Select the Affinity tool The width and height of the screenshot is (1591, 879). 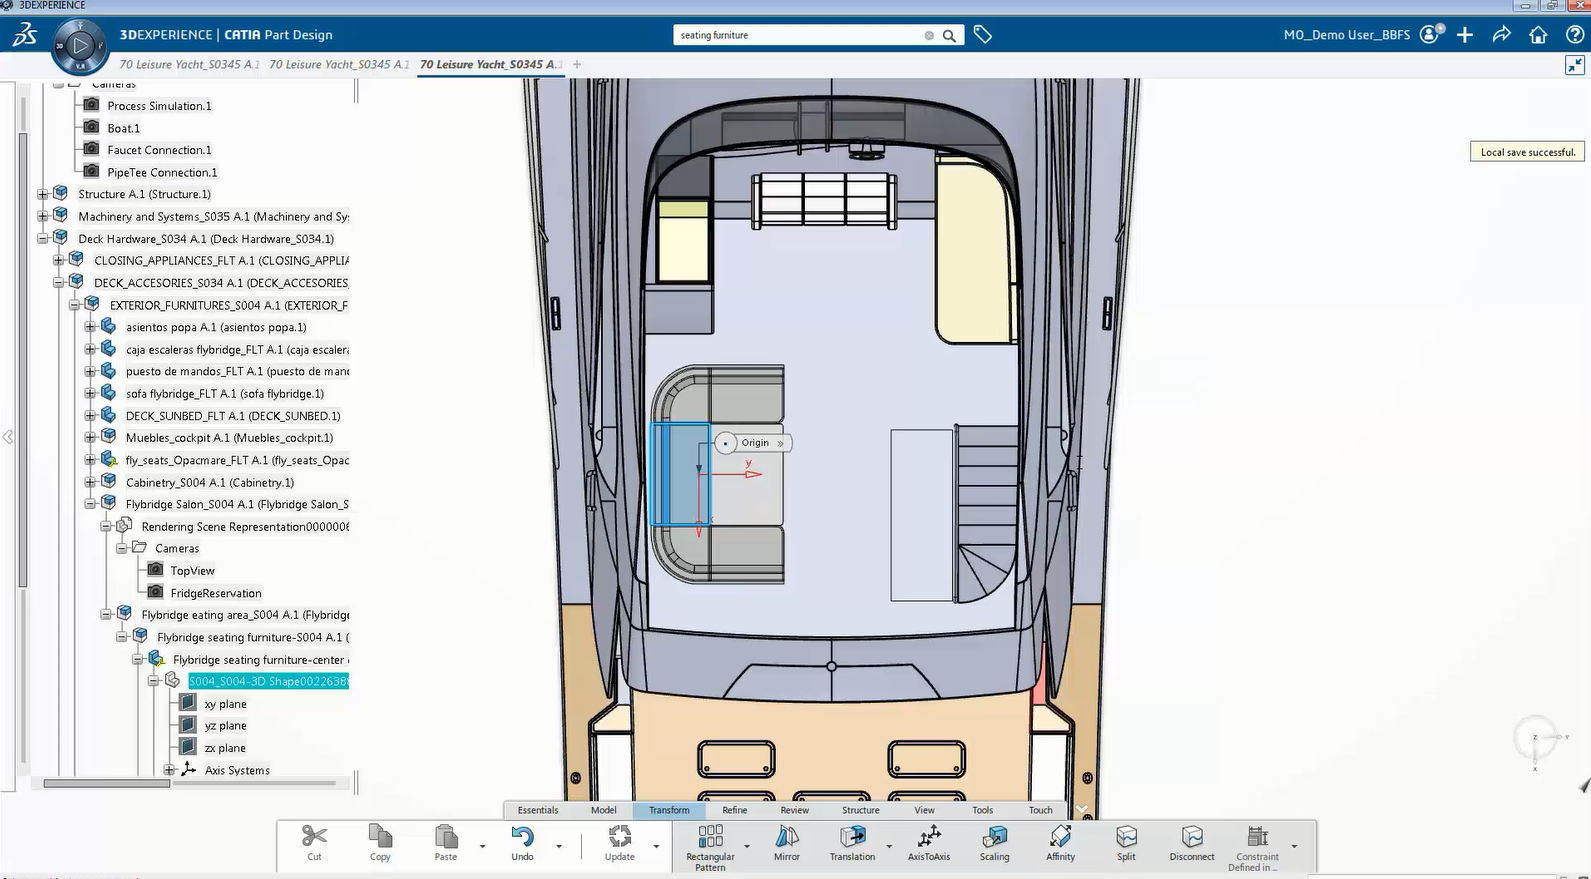click(x=1060, y=837)
